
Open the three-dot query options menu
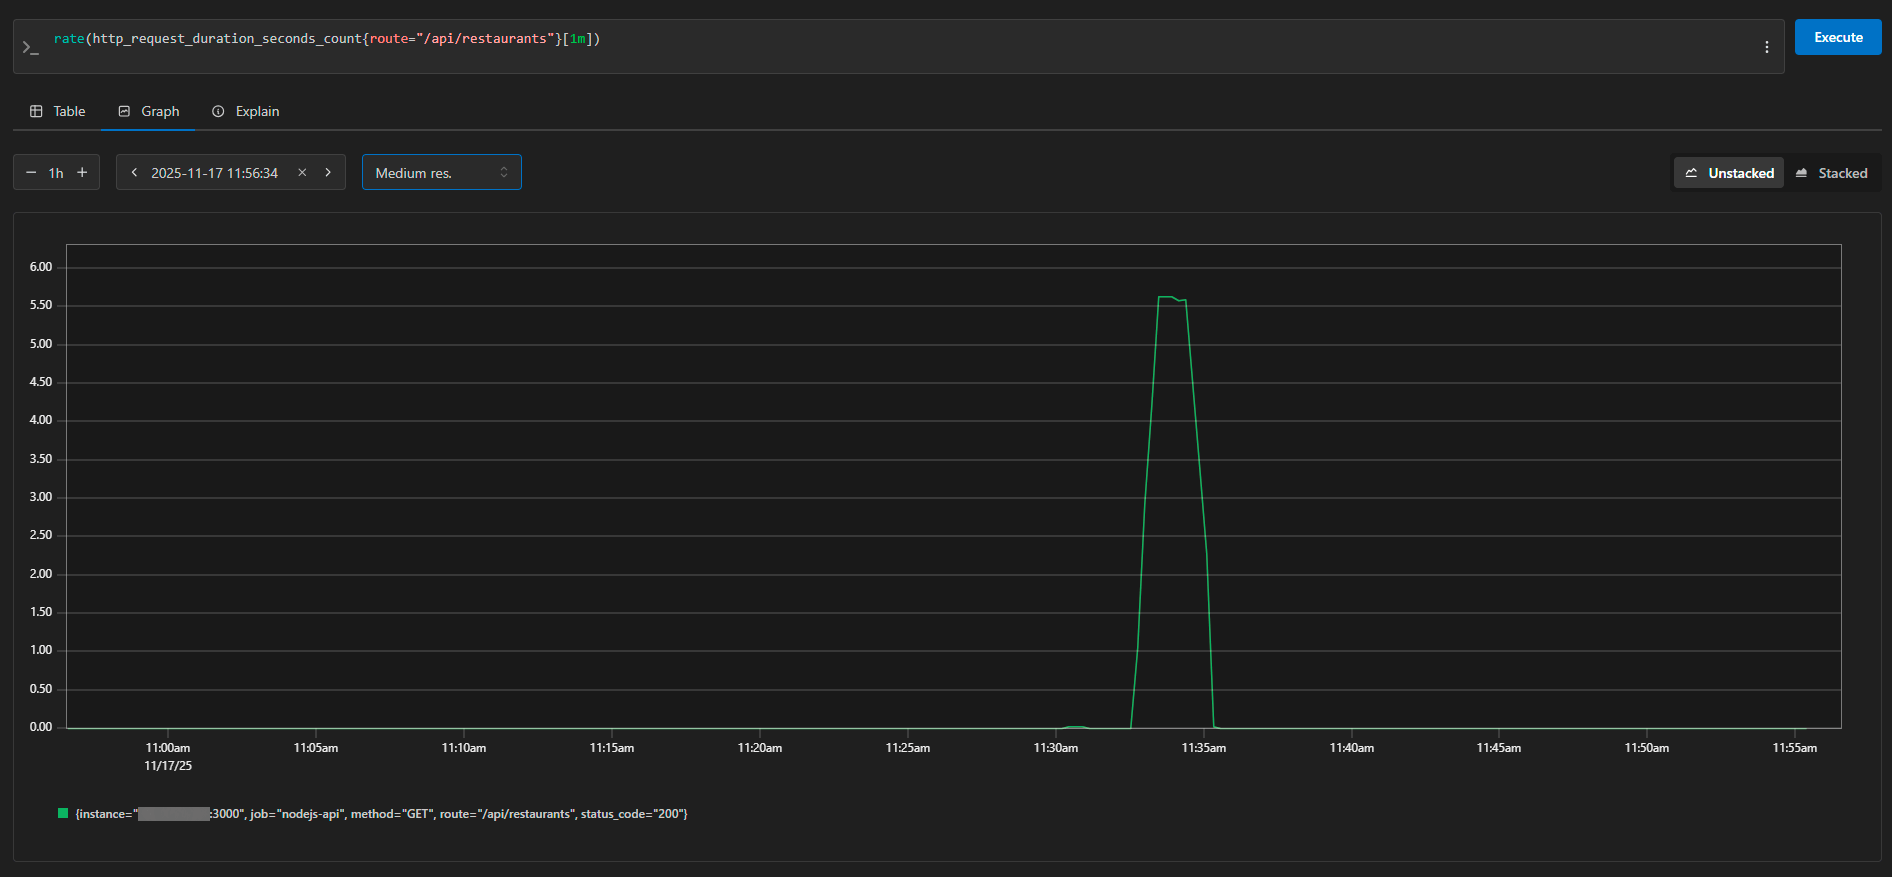(1766, 47)
